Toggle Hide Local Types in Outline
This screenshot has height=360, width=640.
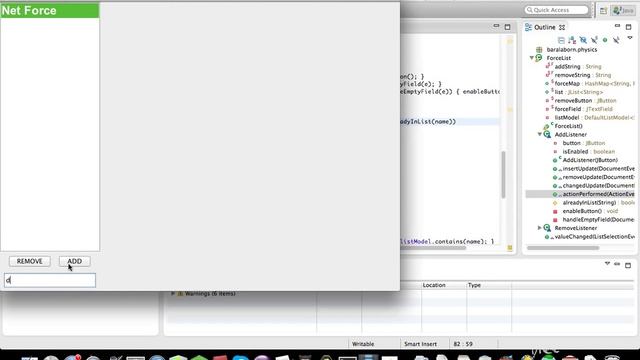pos(616,40)
